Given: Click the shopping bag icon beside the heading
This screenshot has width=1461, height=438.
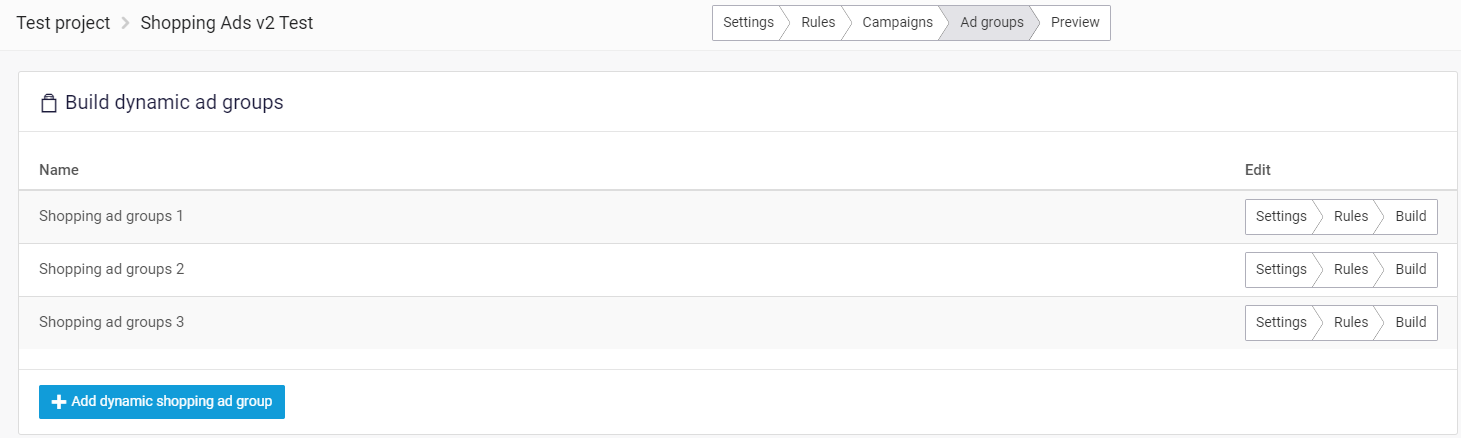Looking at the screenshot, I should point(48,103).
